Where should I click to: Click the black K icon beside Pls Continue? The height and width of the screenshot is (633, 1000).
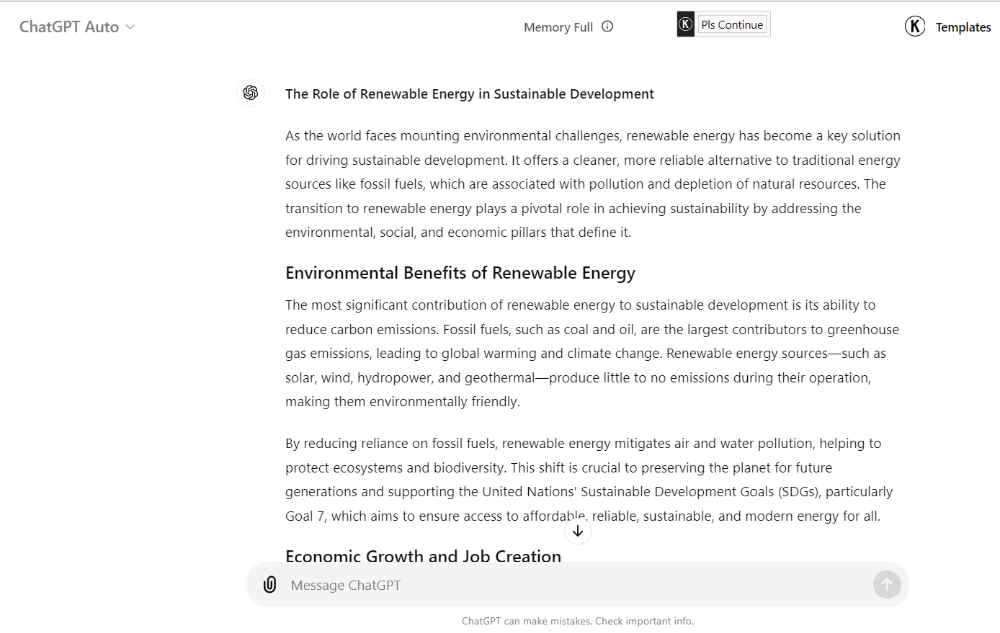685,25
